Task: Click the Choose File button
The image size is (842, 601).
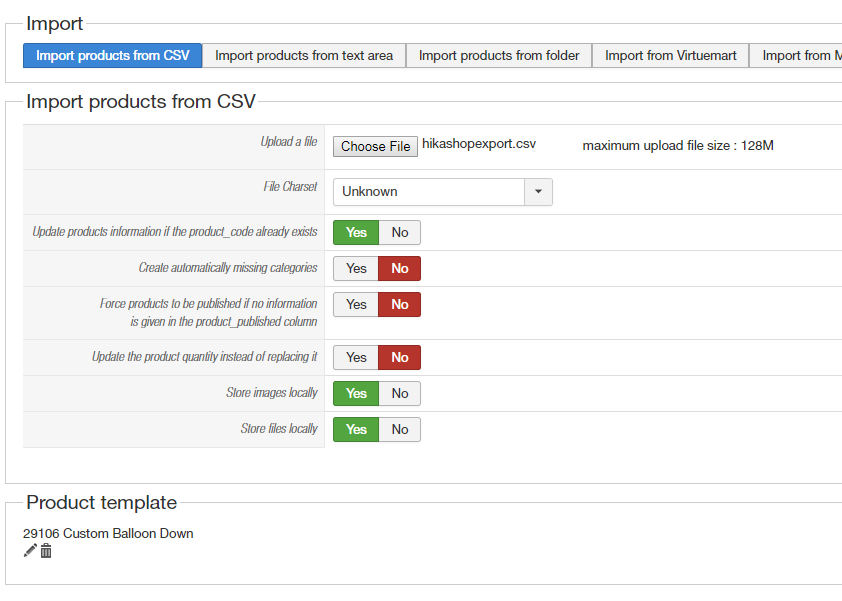Action: (x=375, y=146)
